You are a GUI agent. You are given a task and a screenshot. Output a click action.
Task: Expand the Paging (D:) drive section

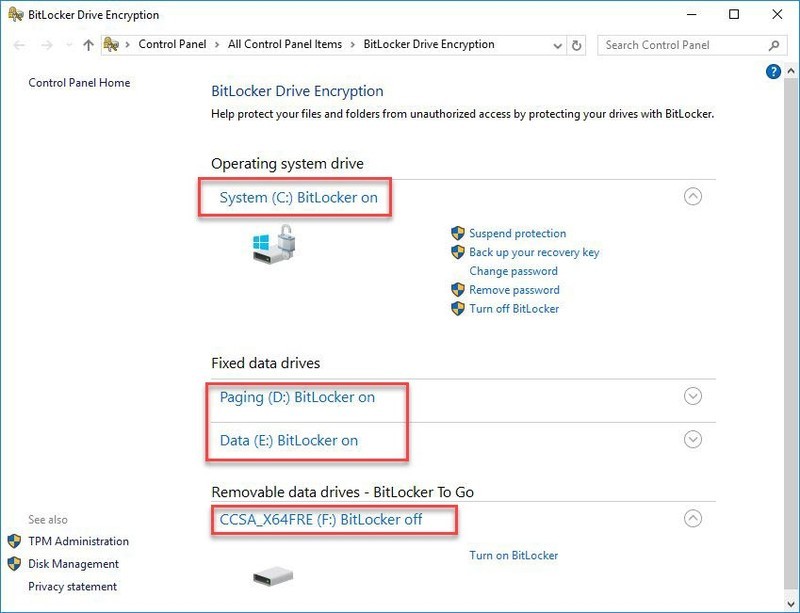click(x=692, y=396)
